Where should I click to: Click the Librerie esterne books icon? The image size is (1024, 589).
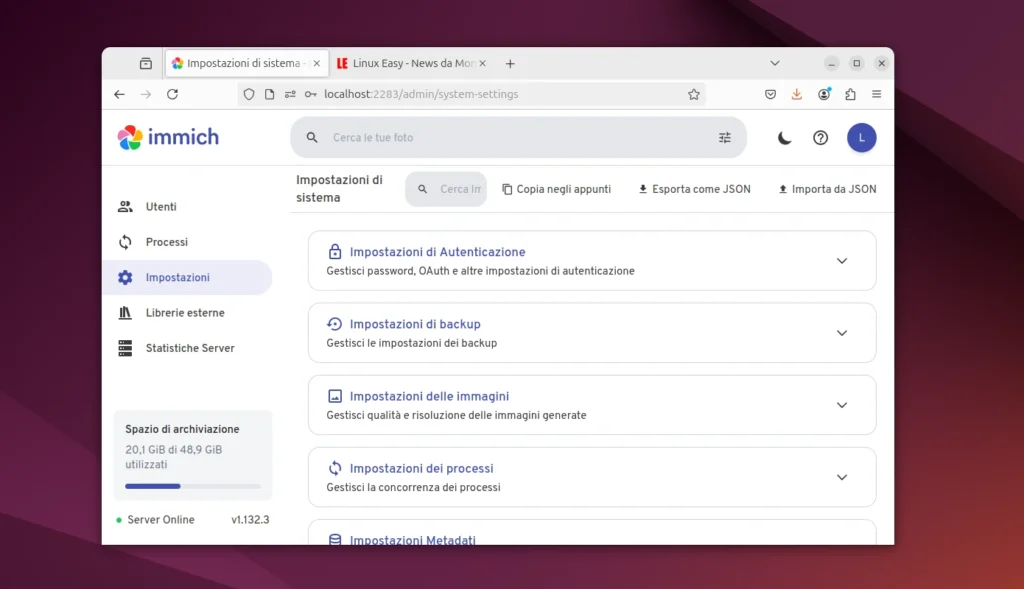pyautogui.click(x=125, y=313)
